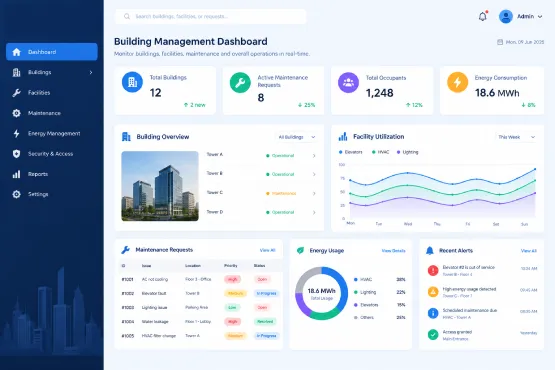Click the Sun data point on Elevators line
This screenshot has width=555, height=370.
point(535,169)
